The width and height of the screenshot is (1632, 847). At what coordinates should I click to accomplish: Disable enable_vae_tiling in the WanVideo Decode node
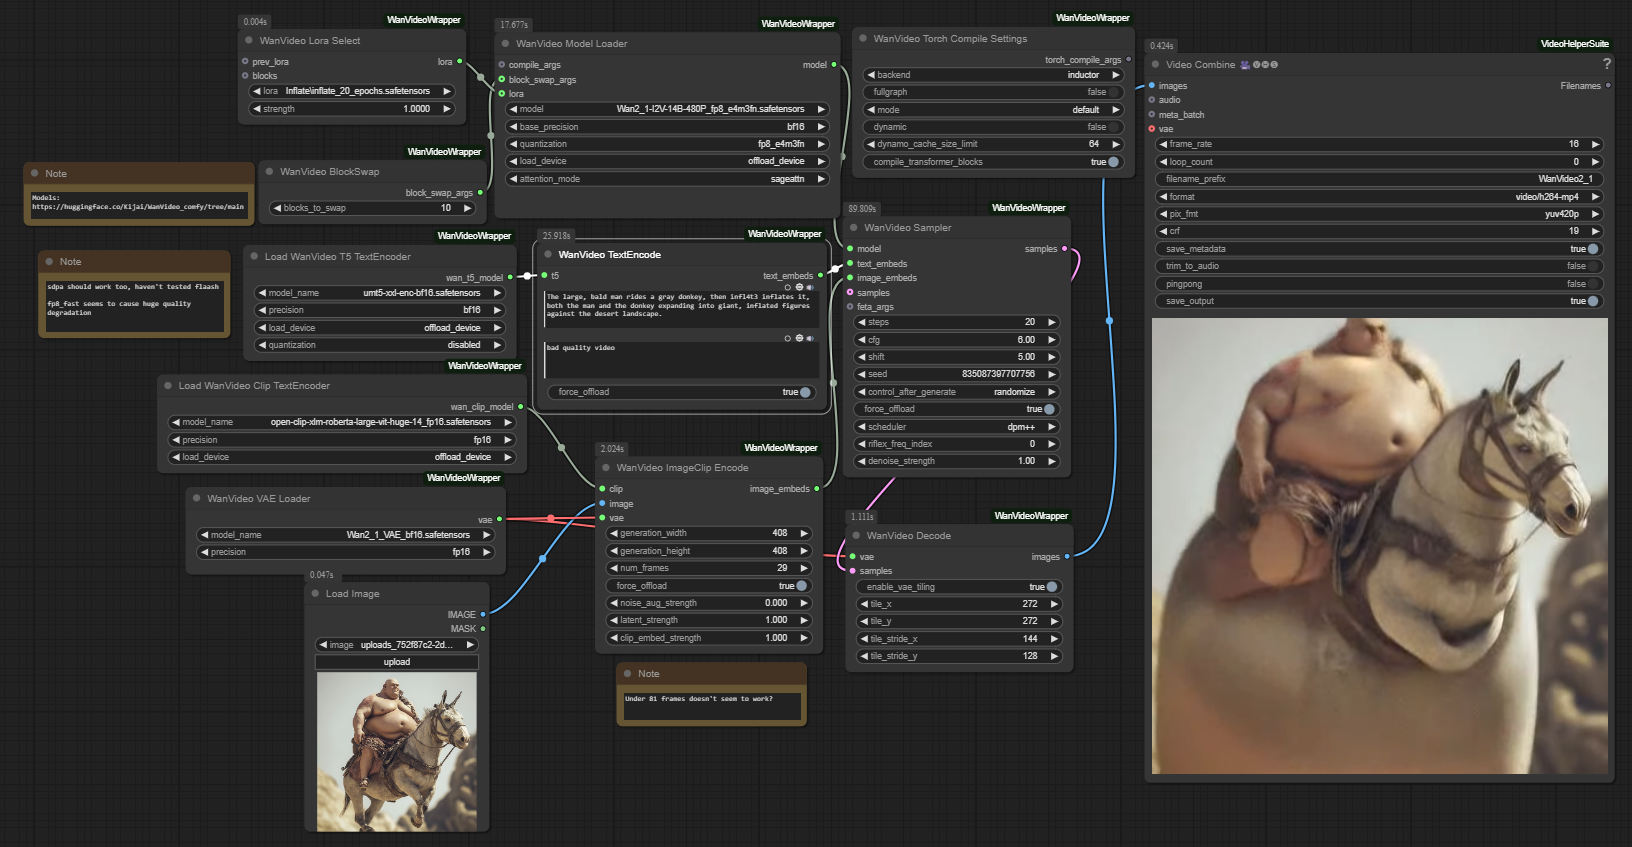coord(1050,587)
